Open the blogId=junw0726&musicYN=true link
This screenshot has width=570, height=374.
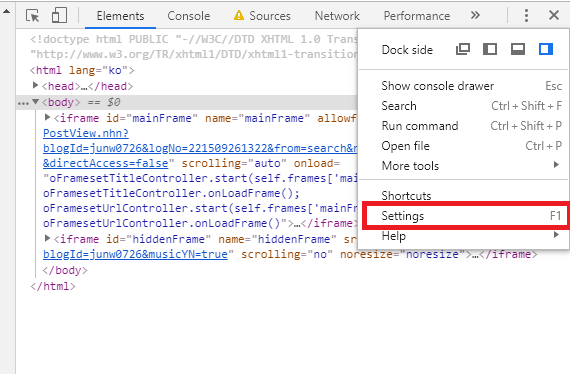(135, 254)
